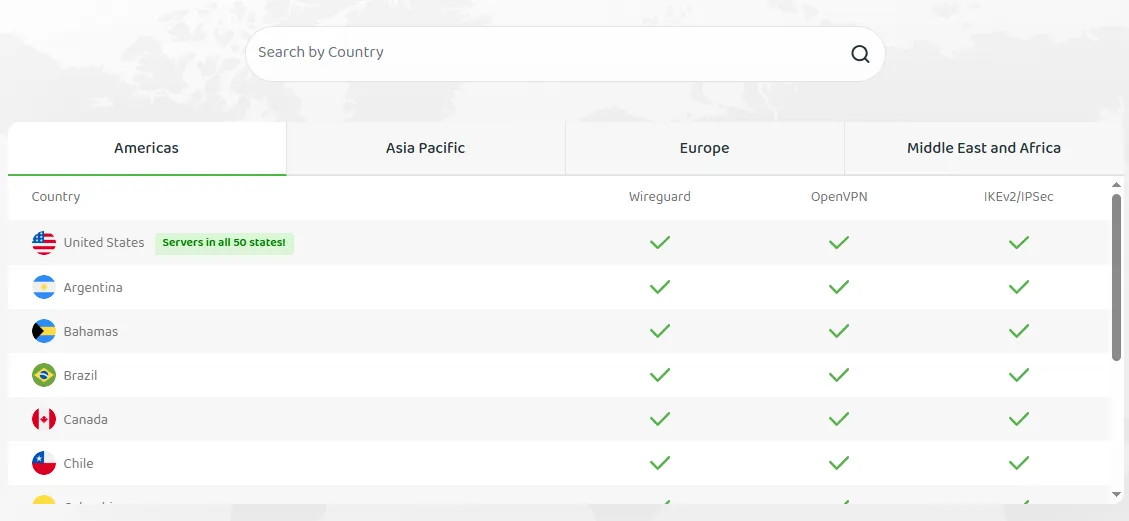
Task: Click the OpenVPN column header
Action: click(x=839, y=196)
